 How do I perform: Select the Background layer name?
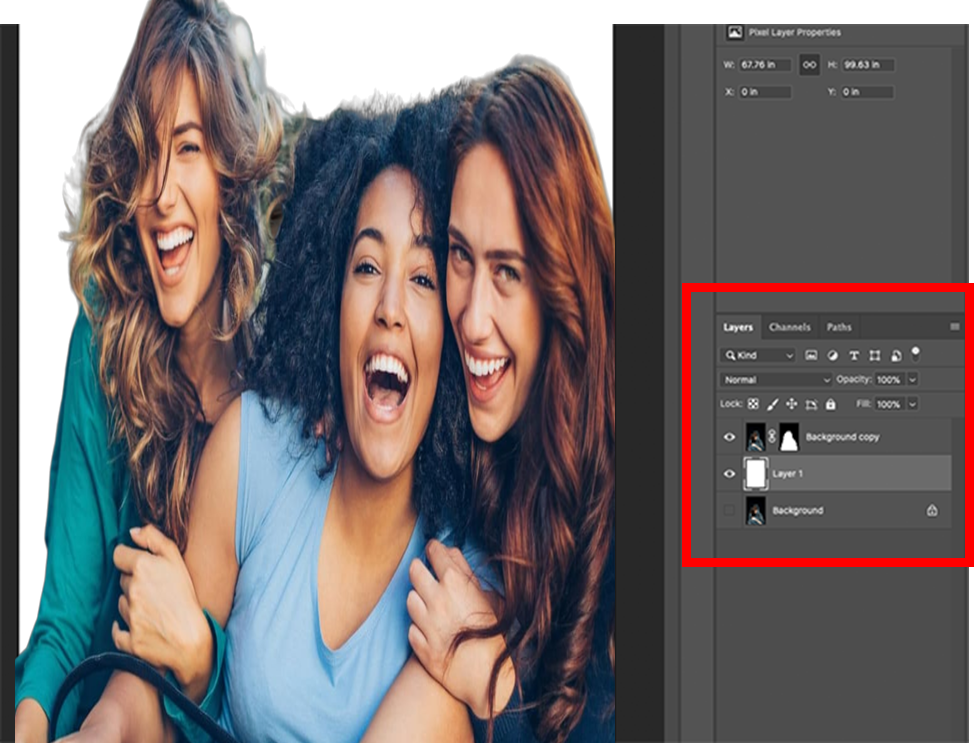[798, 510]
